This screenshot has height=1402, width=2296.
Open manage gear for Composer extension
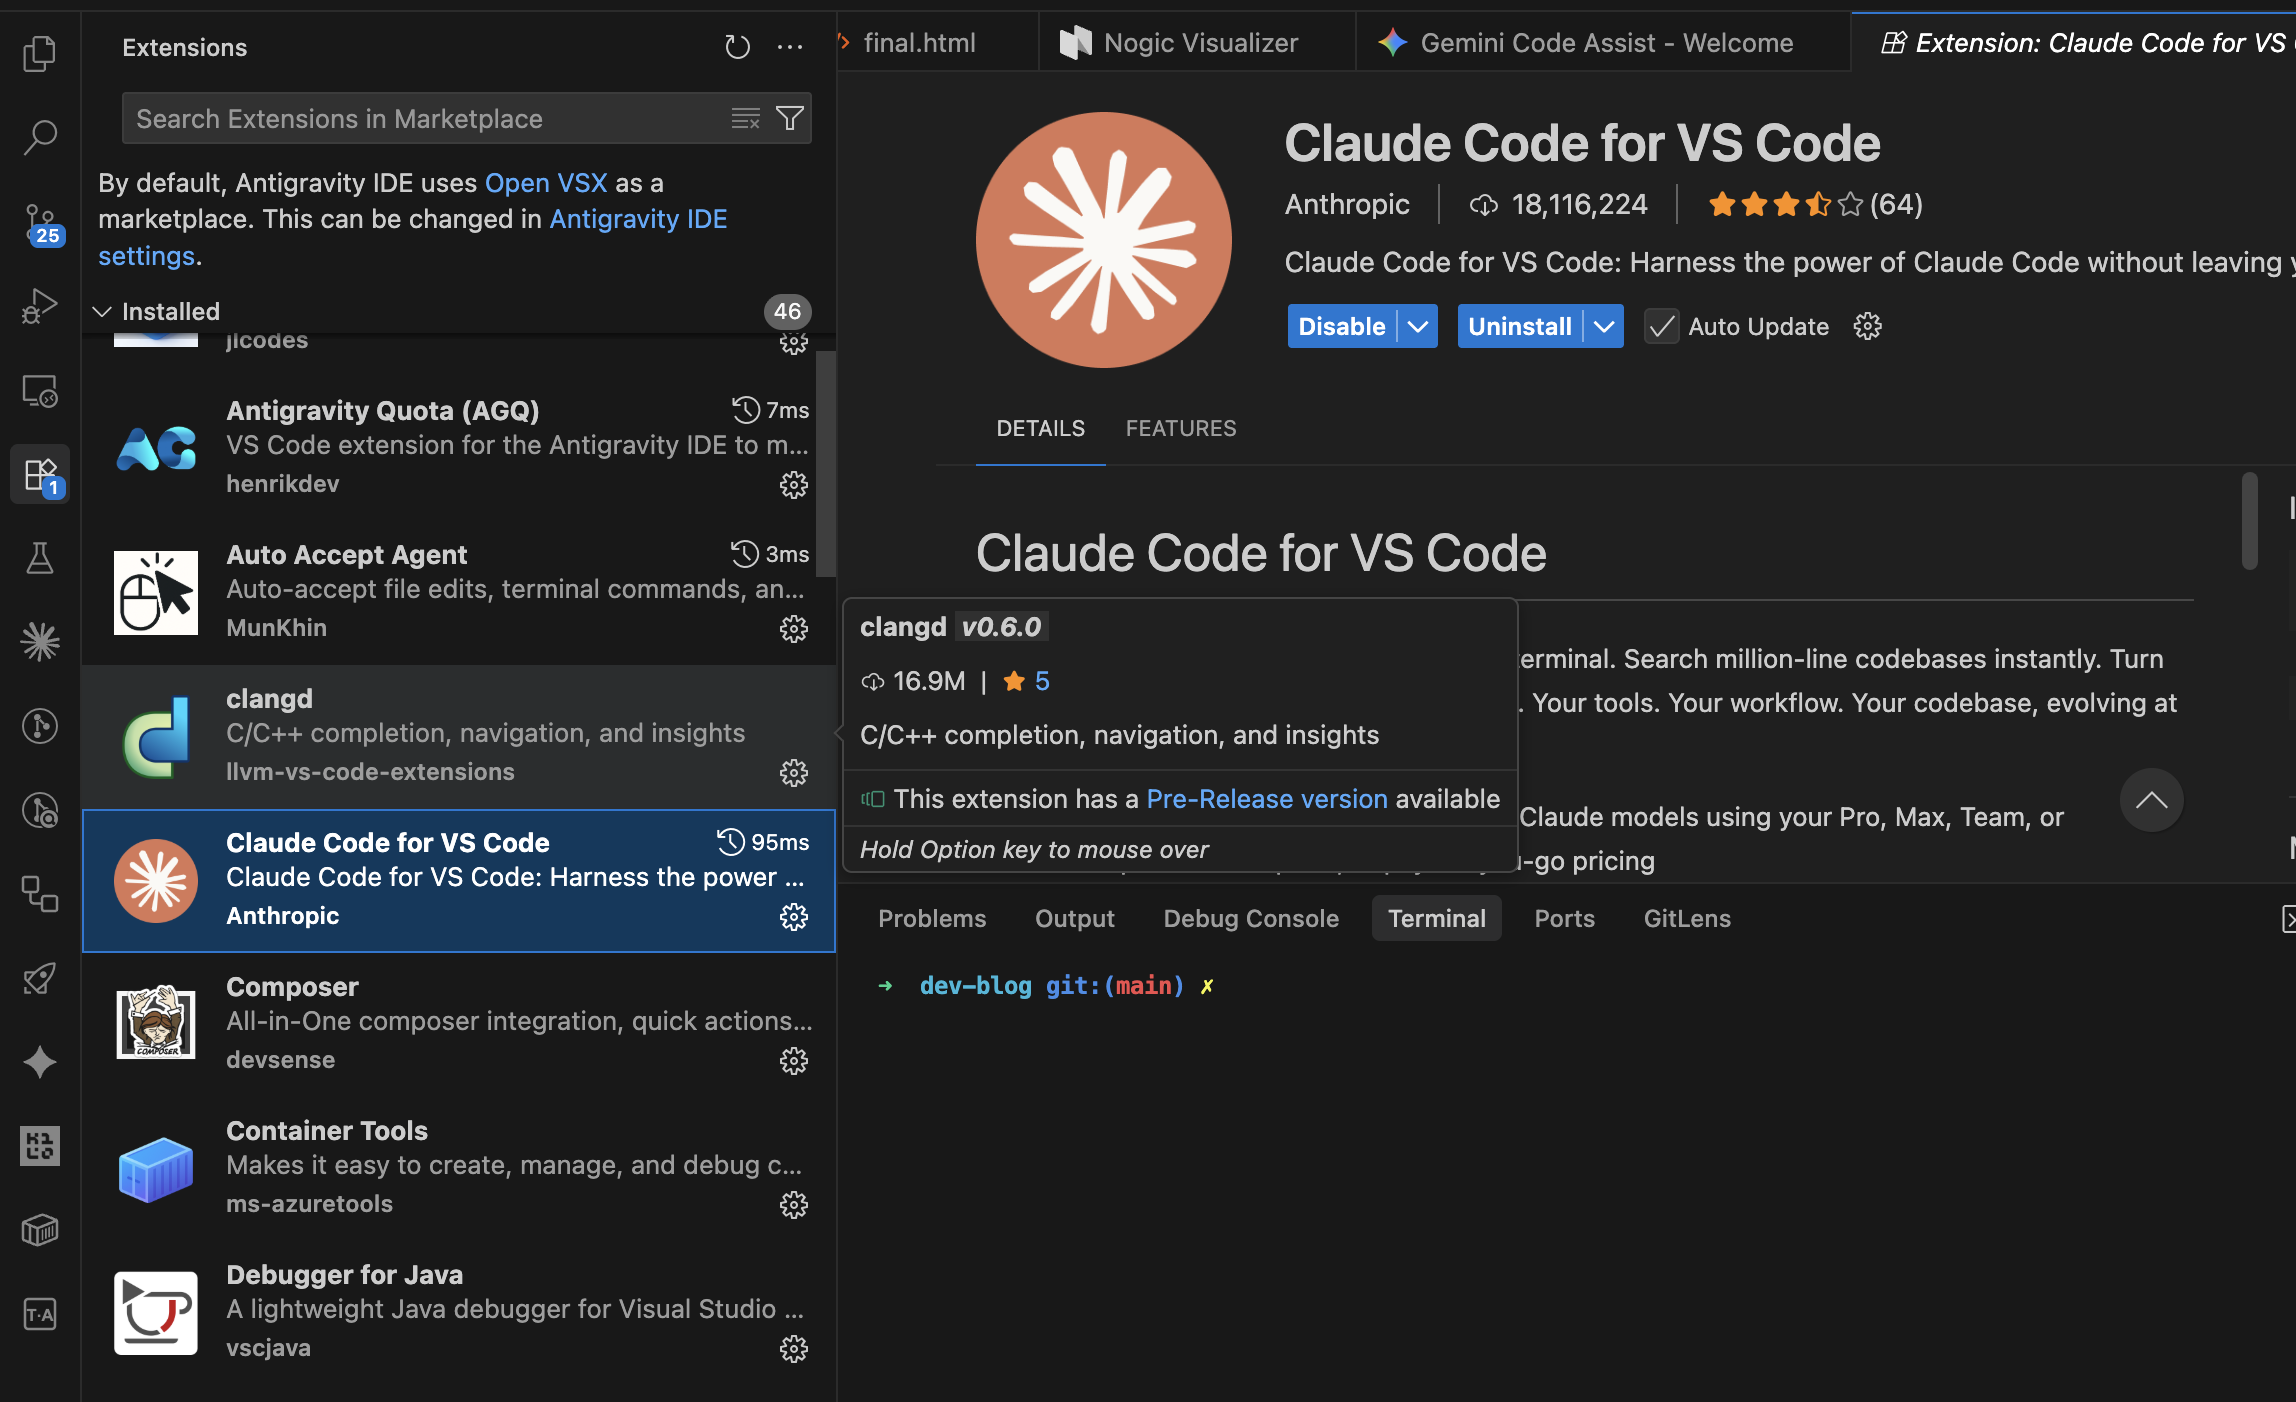794,1061
